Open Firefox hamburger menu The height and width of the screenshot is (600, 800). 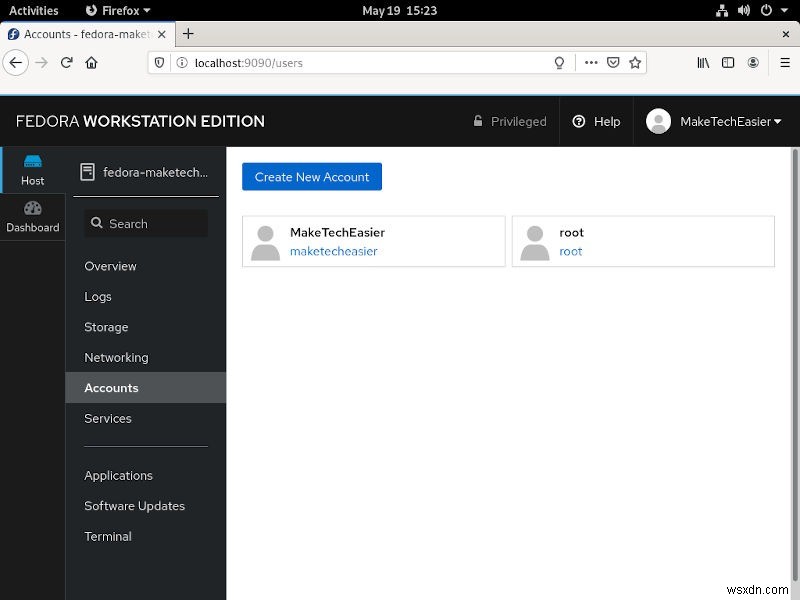point(785,63)
